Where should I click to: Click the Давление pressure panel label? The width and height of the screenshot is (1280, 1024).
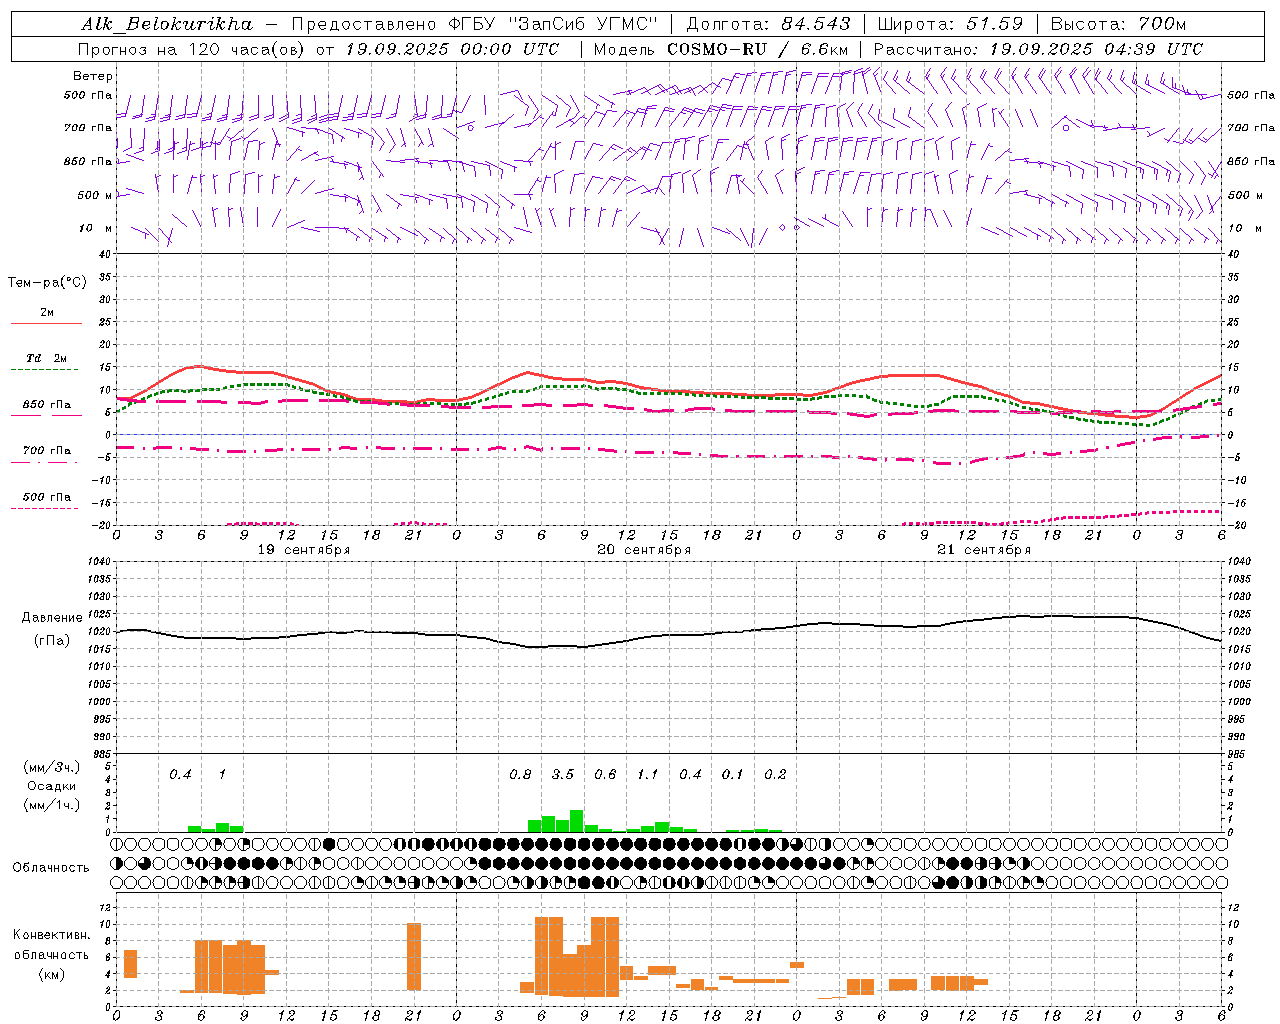tap(52, 618)
